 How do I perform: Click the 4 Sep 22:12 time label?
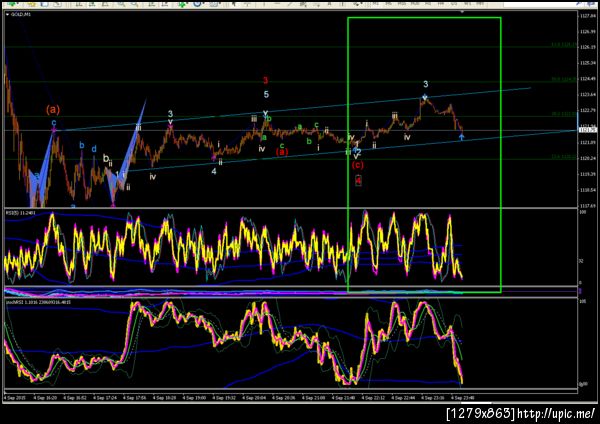pos(374,398)
